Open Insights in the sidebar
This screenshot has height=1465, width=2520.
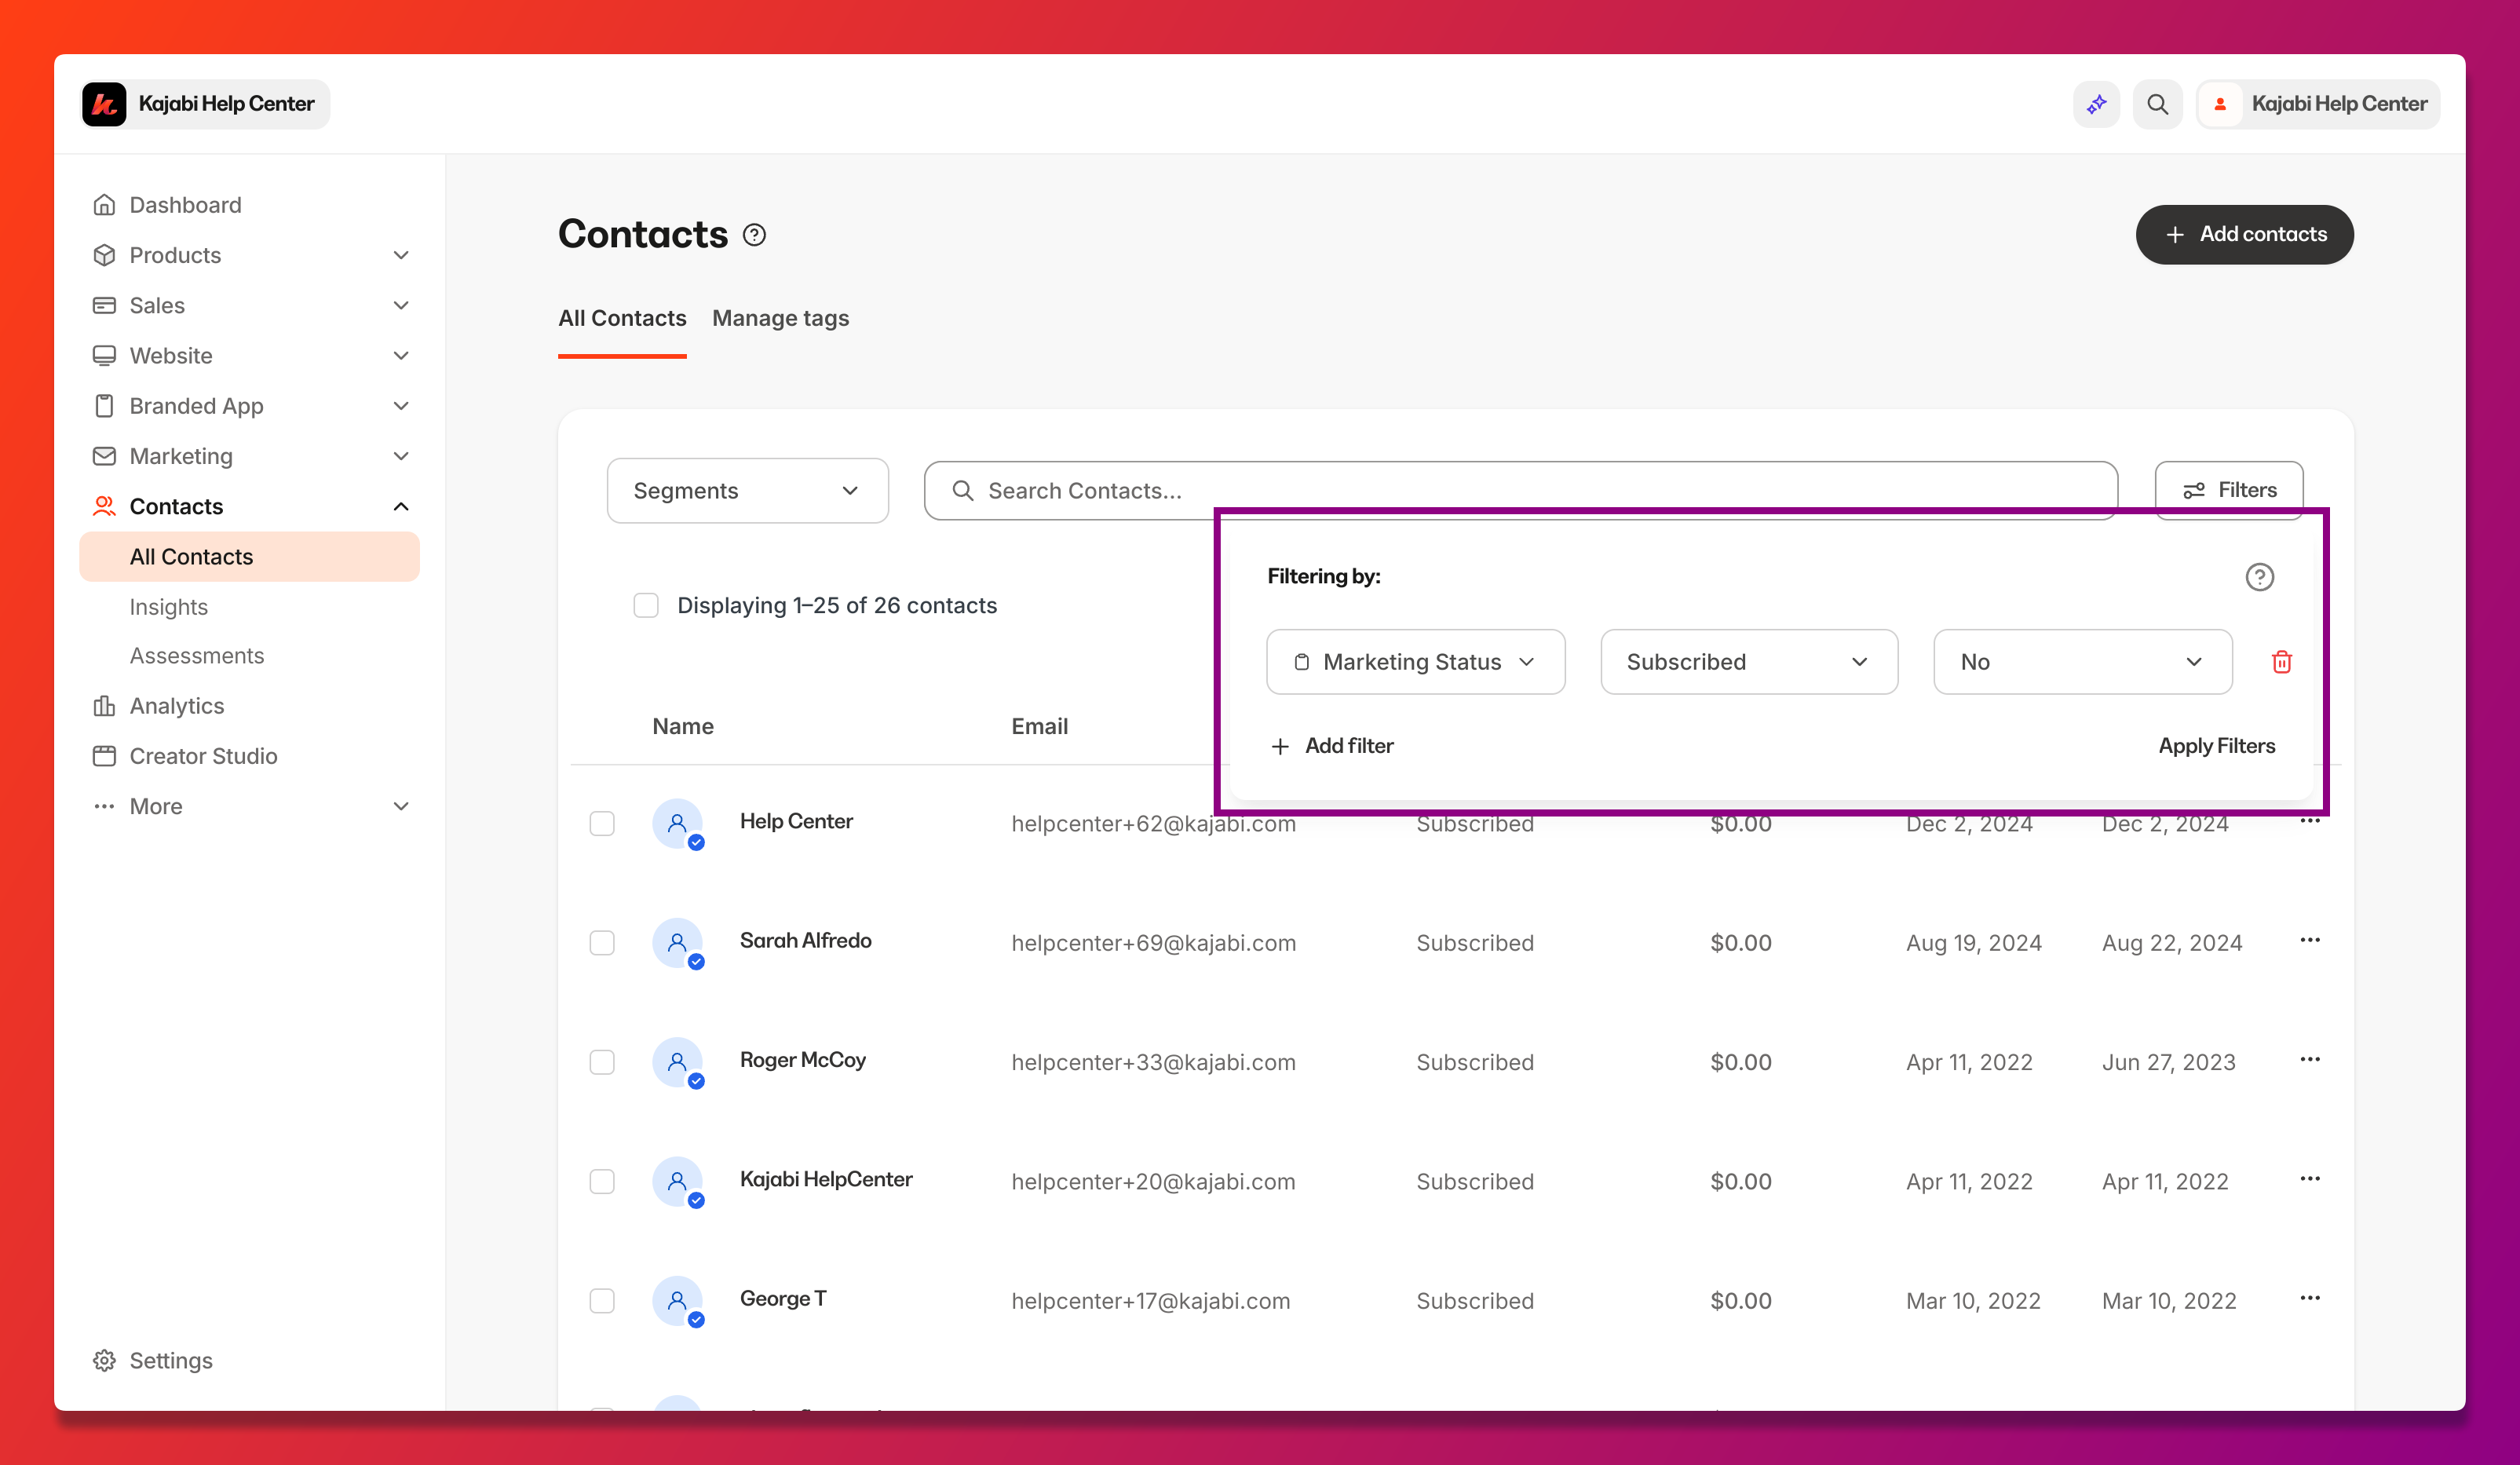pos(168,607)
